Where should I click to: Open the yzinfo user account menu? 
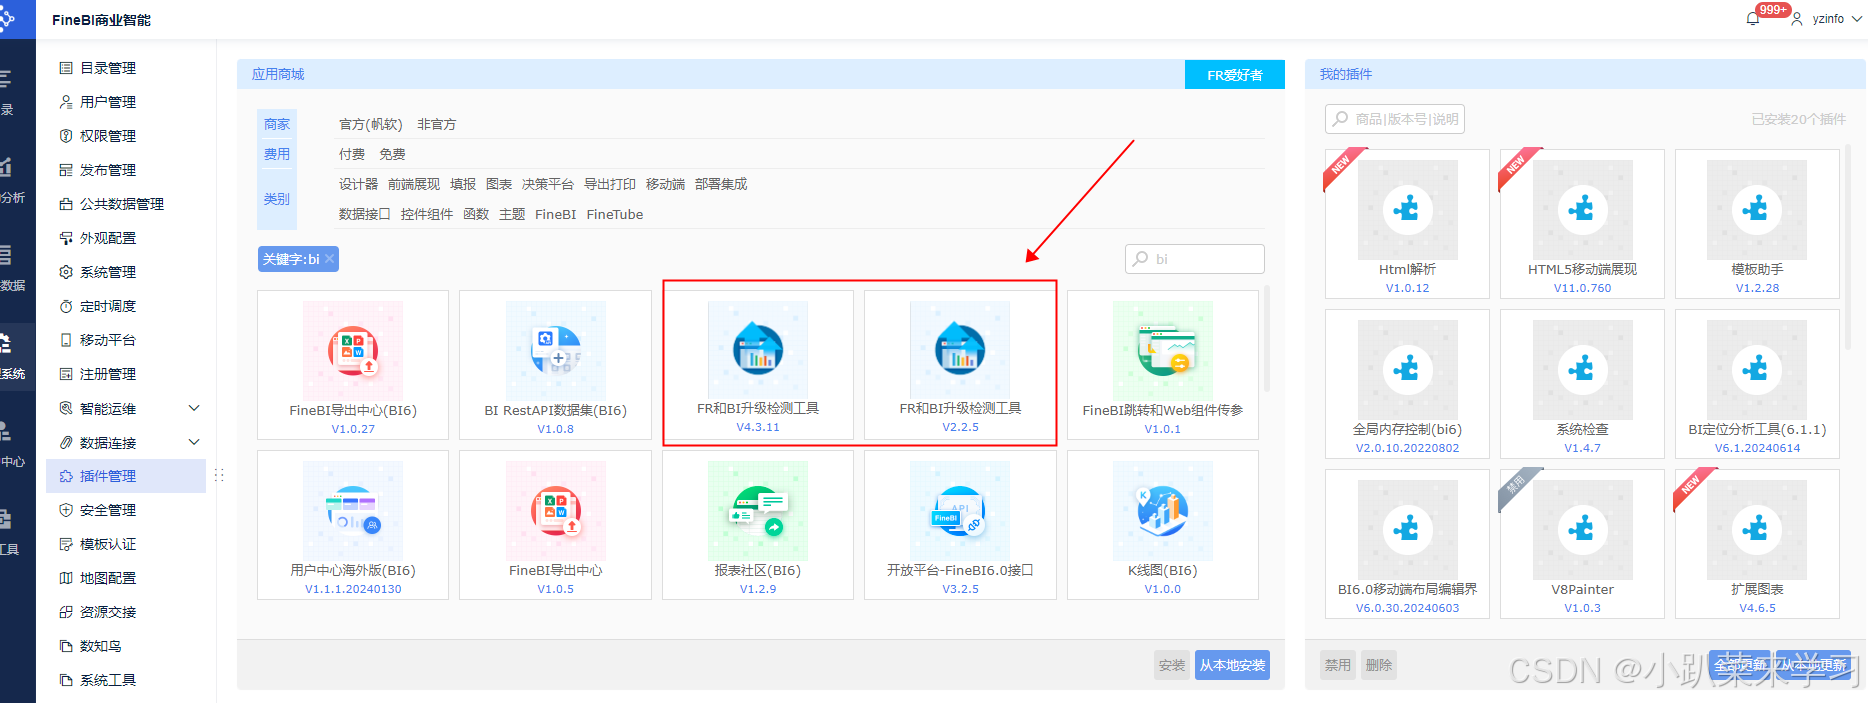coord(1827,19)
